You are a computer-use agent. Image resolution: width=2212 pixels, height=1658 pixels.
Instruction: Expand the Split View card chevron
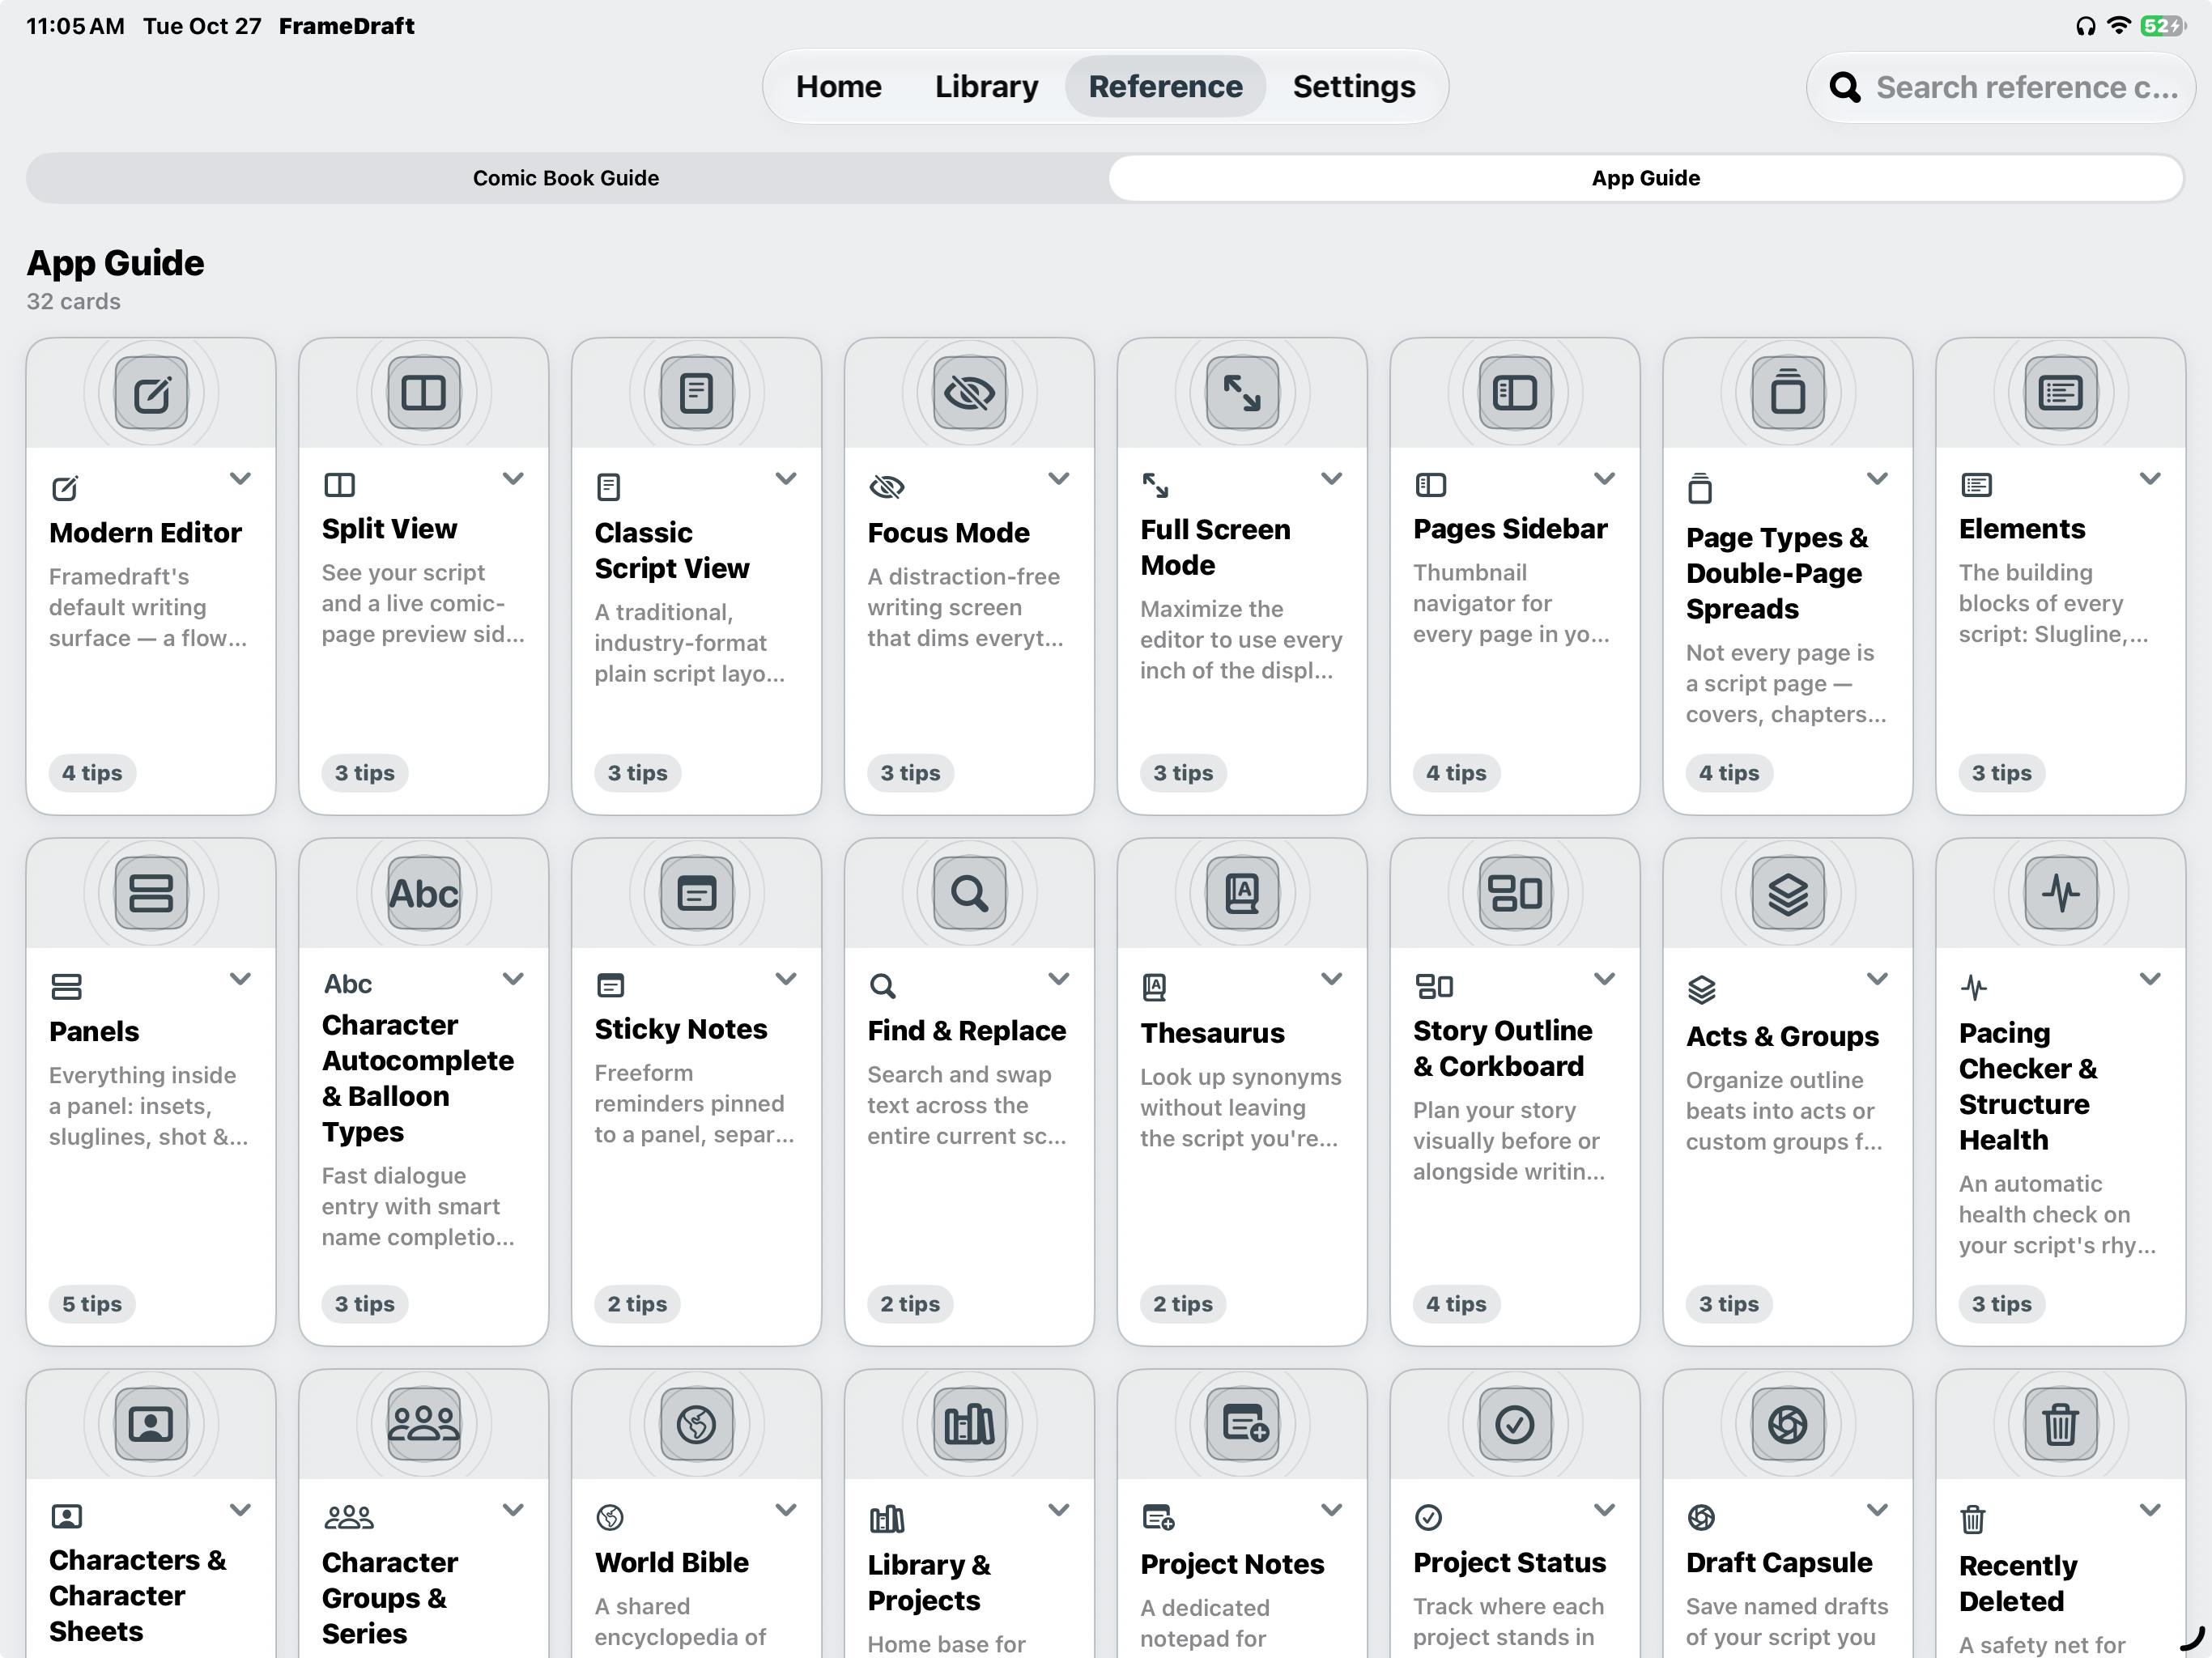coord(513,479)
